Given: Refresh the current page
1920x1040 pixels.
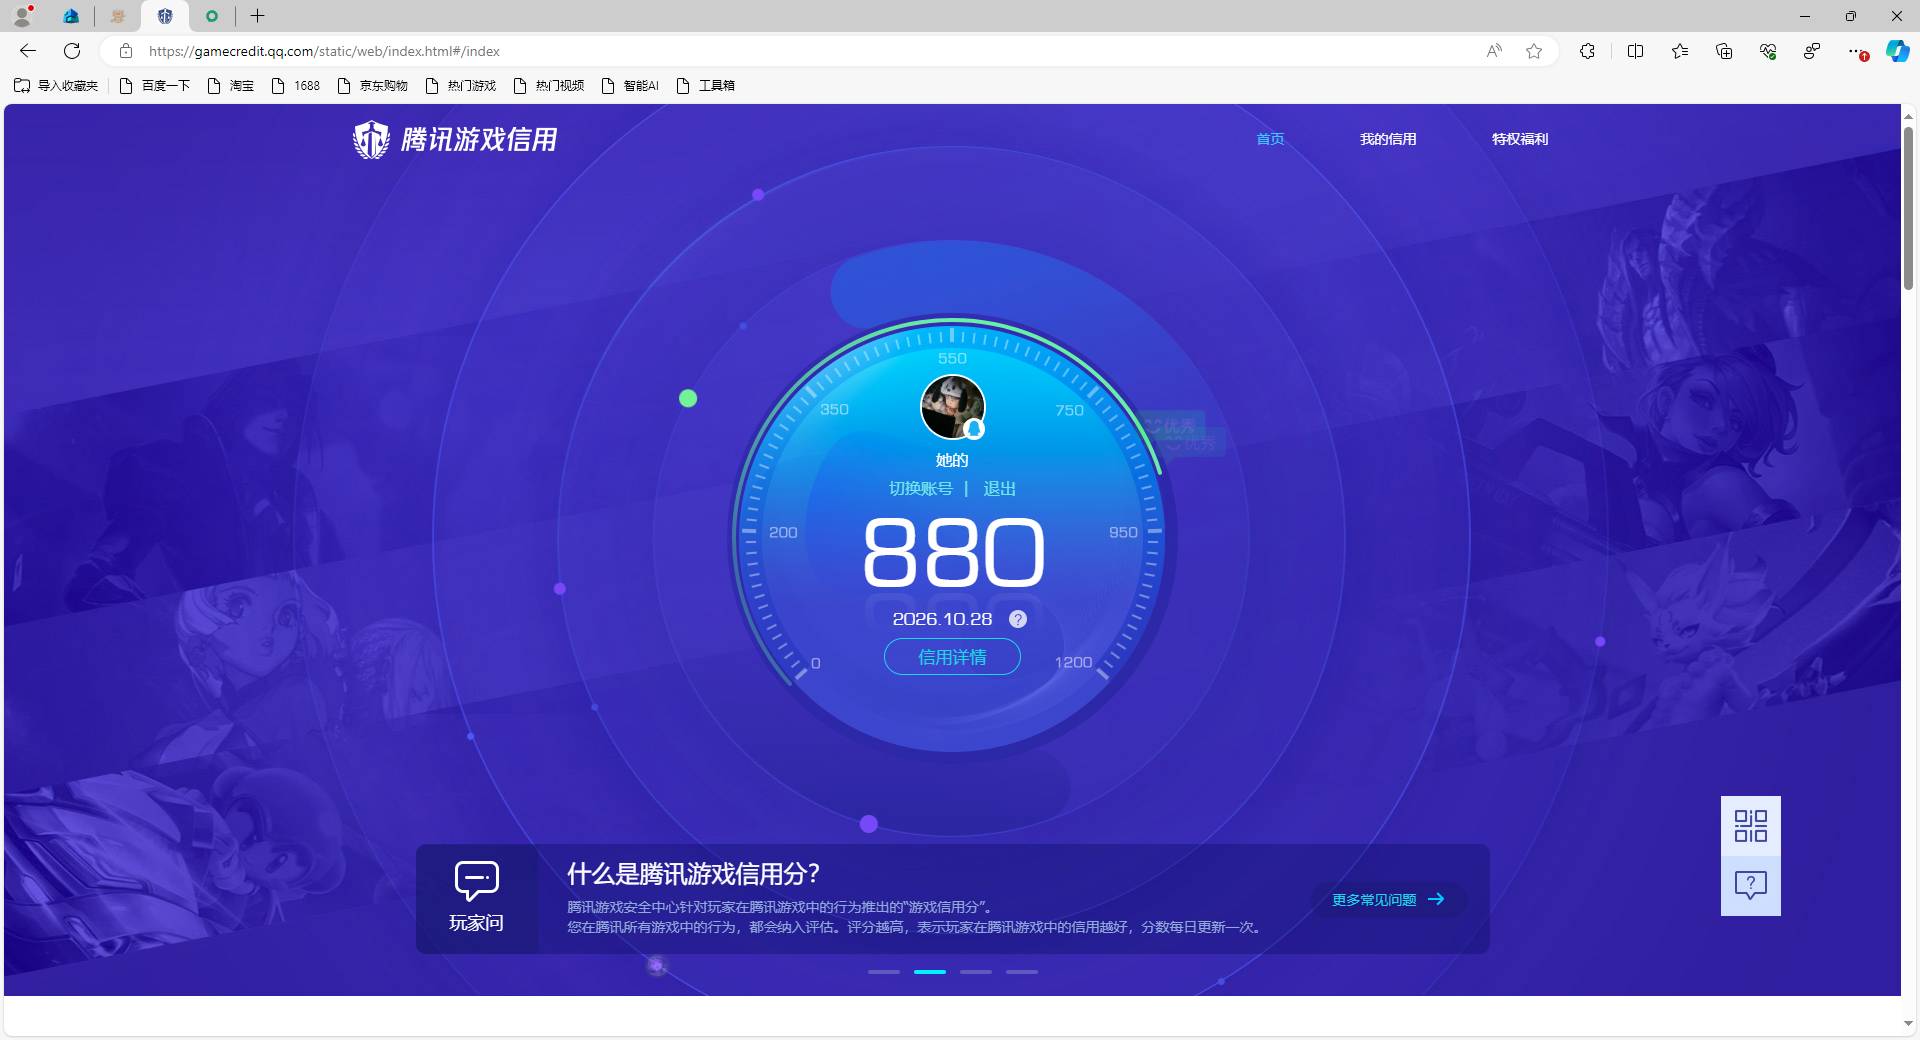Looking at the screenshot, I should point(72,51).
